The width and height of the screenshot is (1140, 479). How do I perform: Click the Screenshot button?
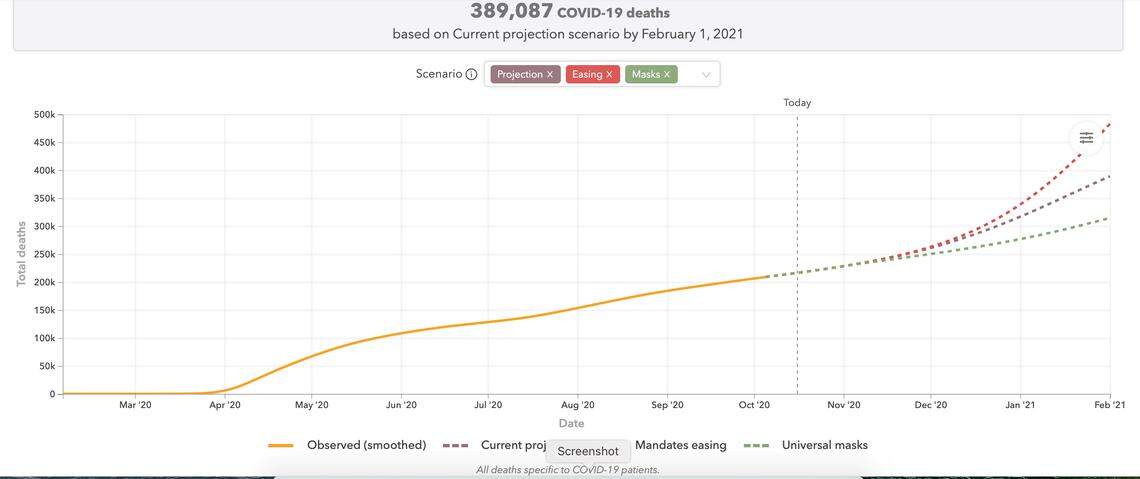[x=588, y=451]
